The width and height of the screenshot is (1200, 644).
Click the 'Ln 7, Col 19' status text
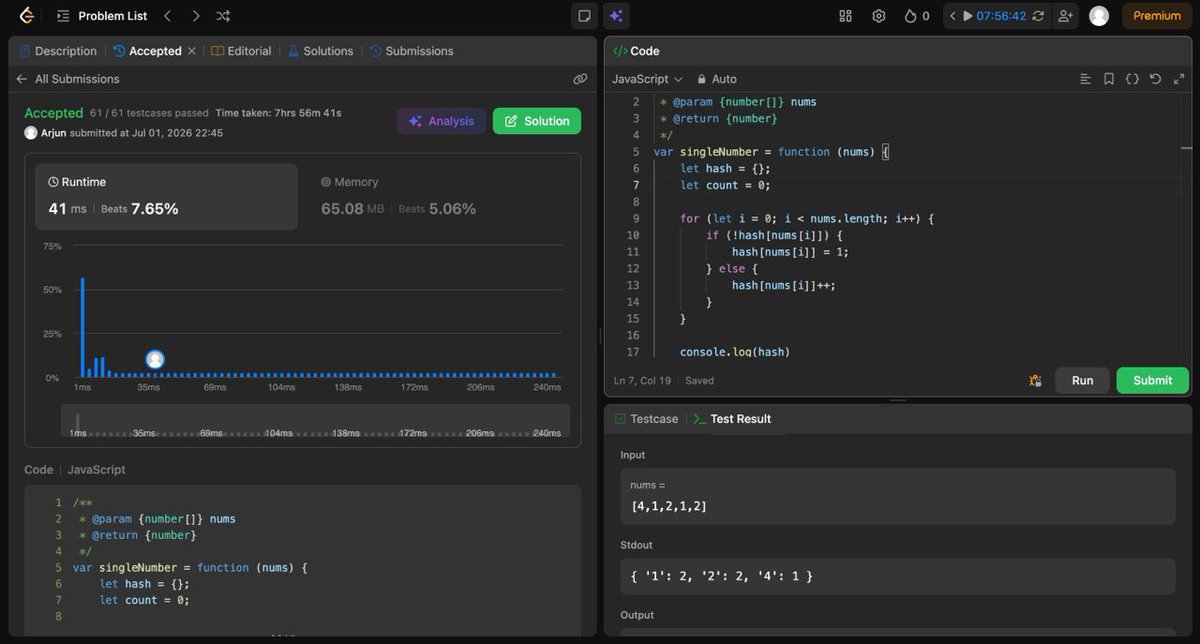pos(642,381)
